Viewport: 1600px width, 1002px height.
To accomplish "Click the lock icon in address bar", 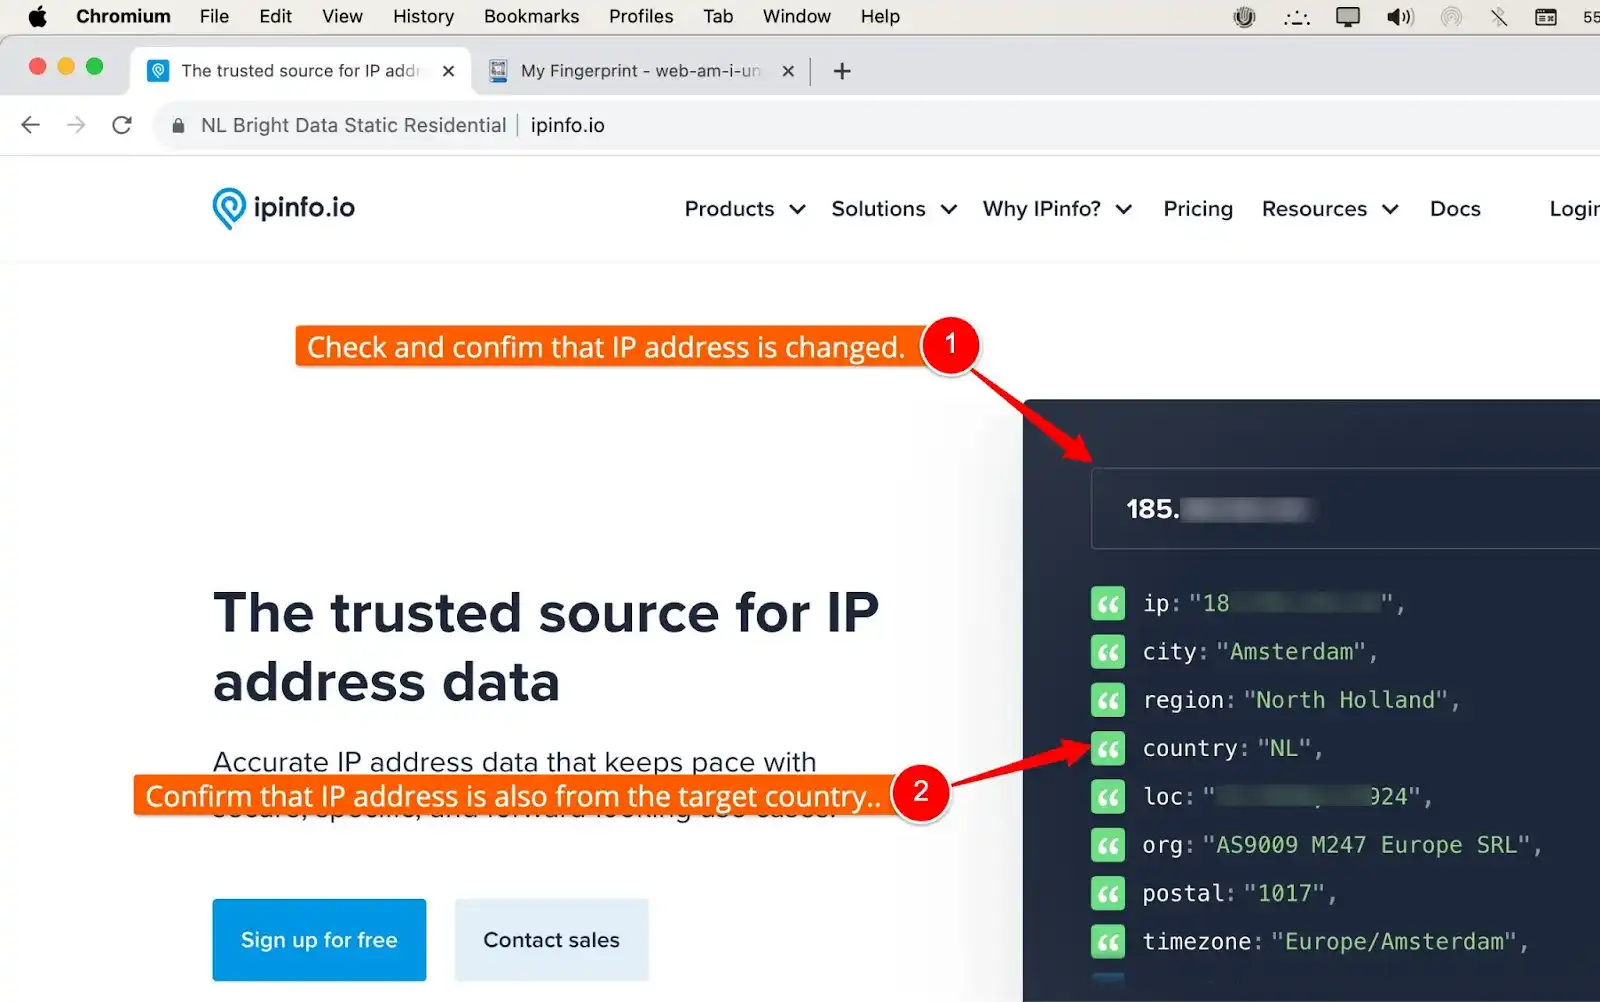I will tap(178, 125).
